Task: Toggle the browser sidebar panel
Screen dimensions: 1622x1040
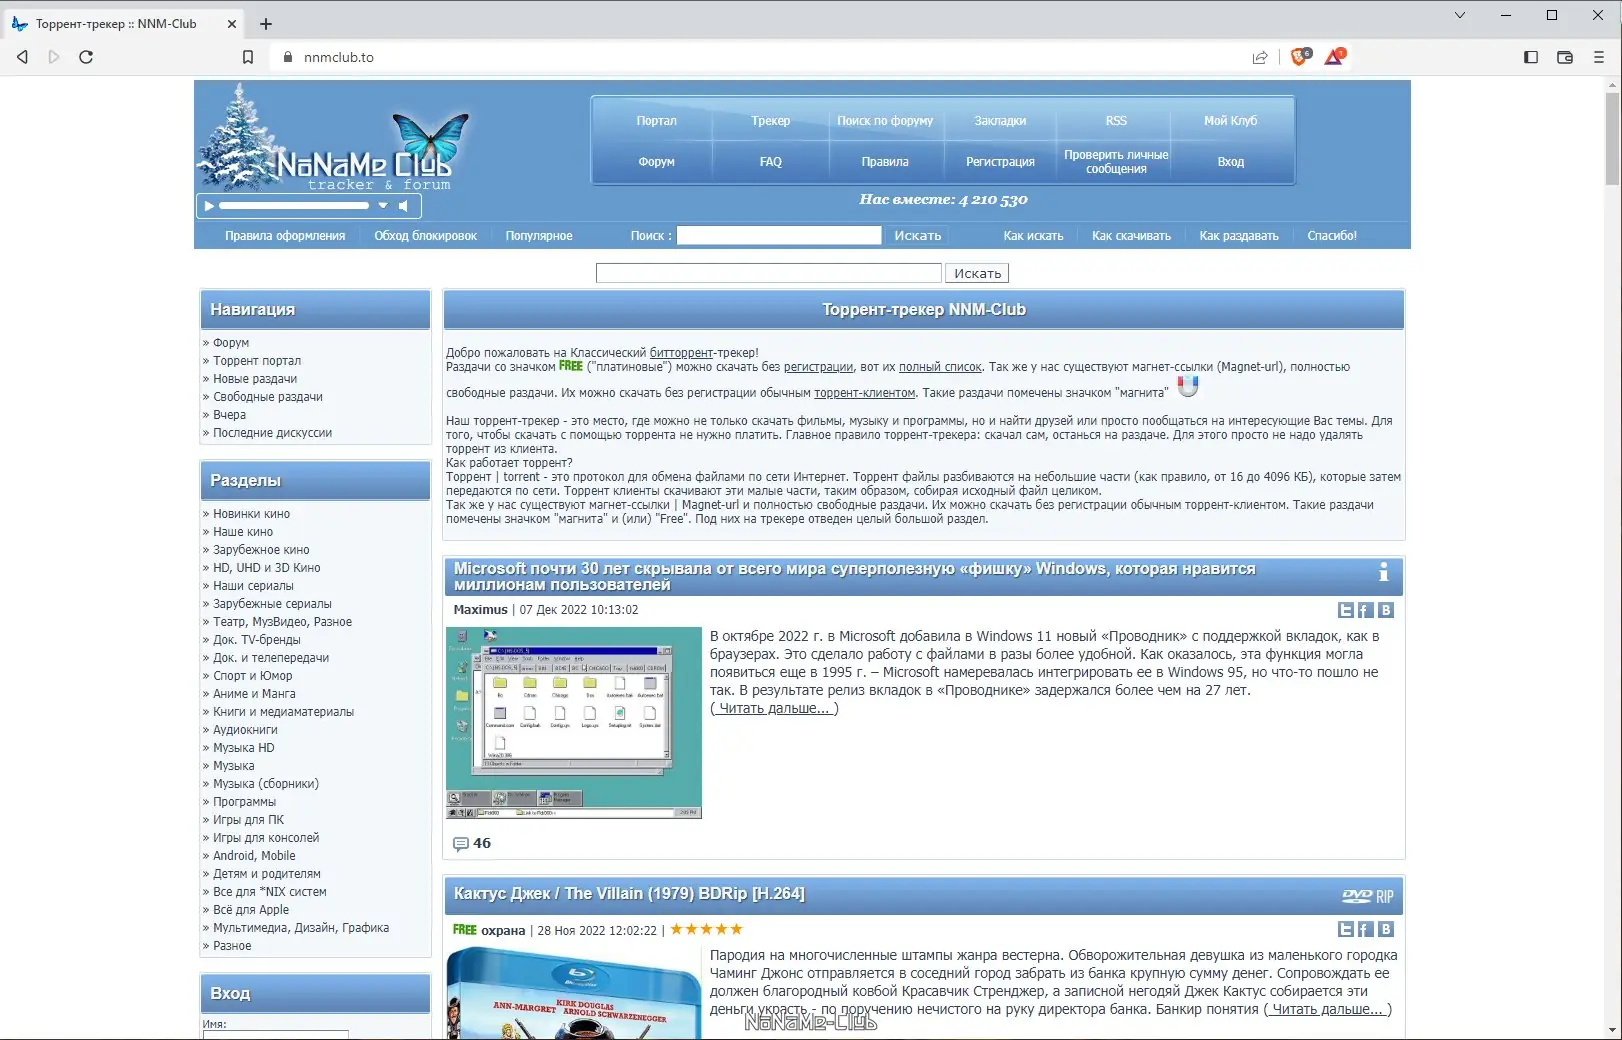Action: (1530, 57)
